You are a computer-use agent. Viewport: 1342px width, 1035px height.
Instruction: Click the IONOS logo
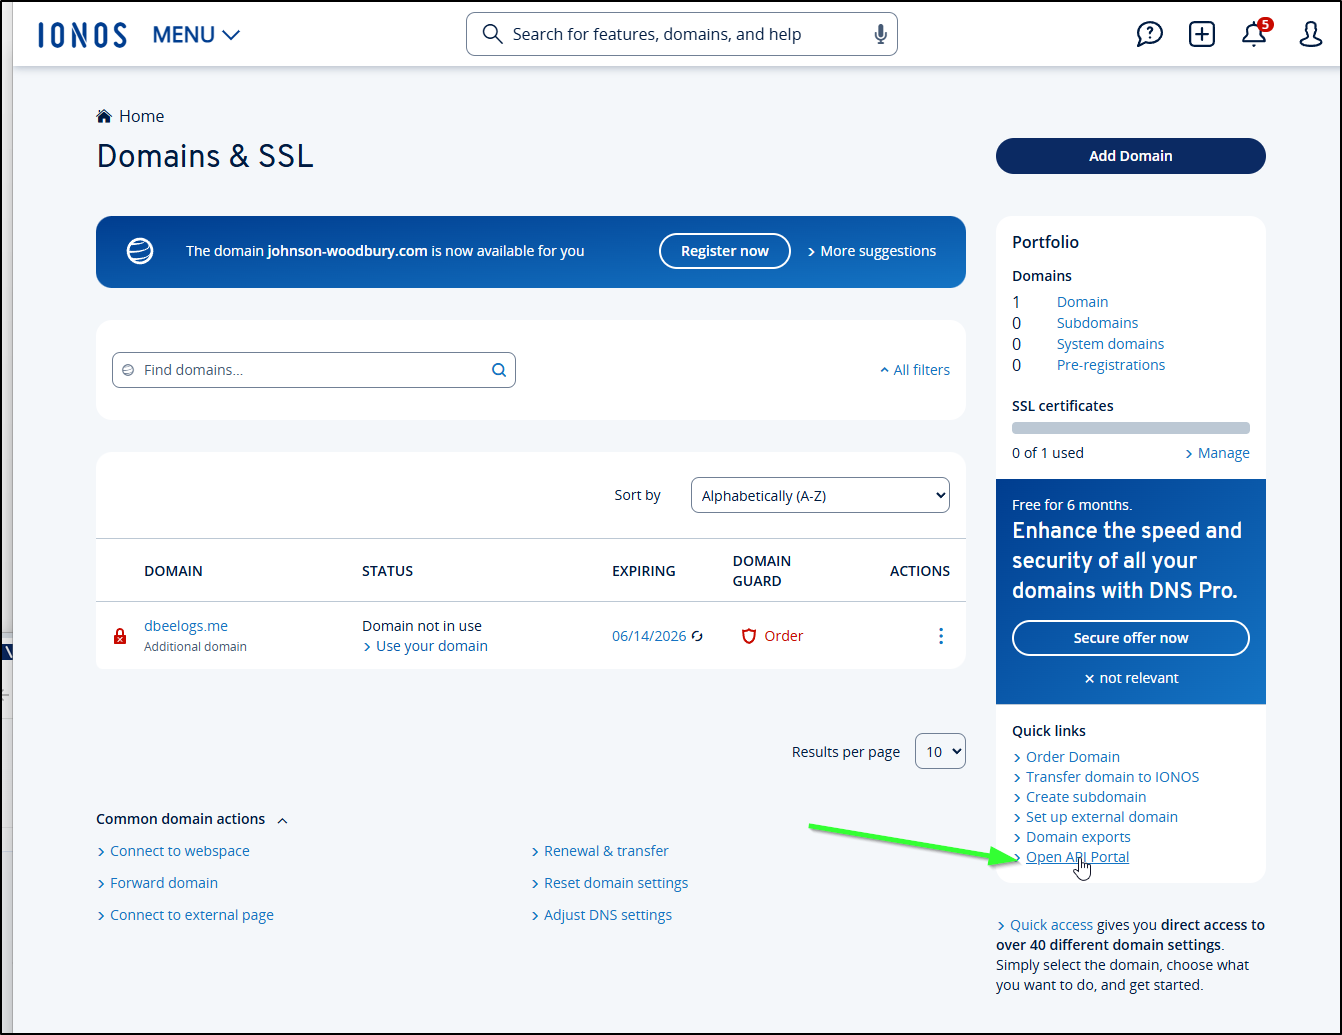pos(82,35)
